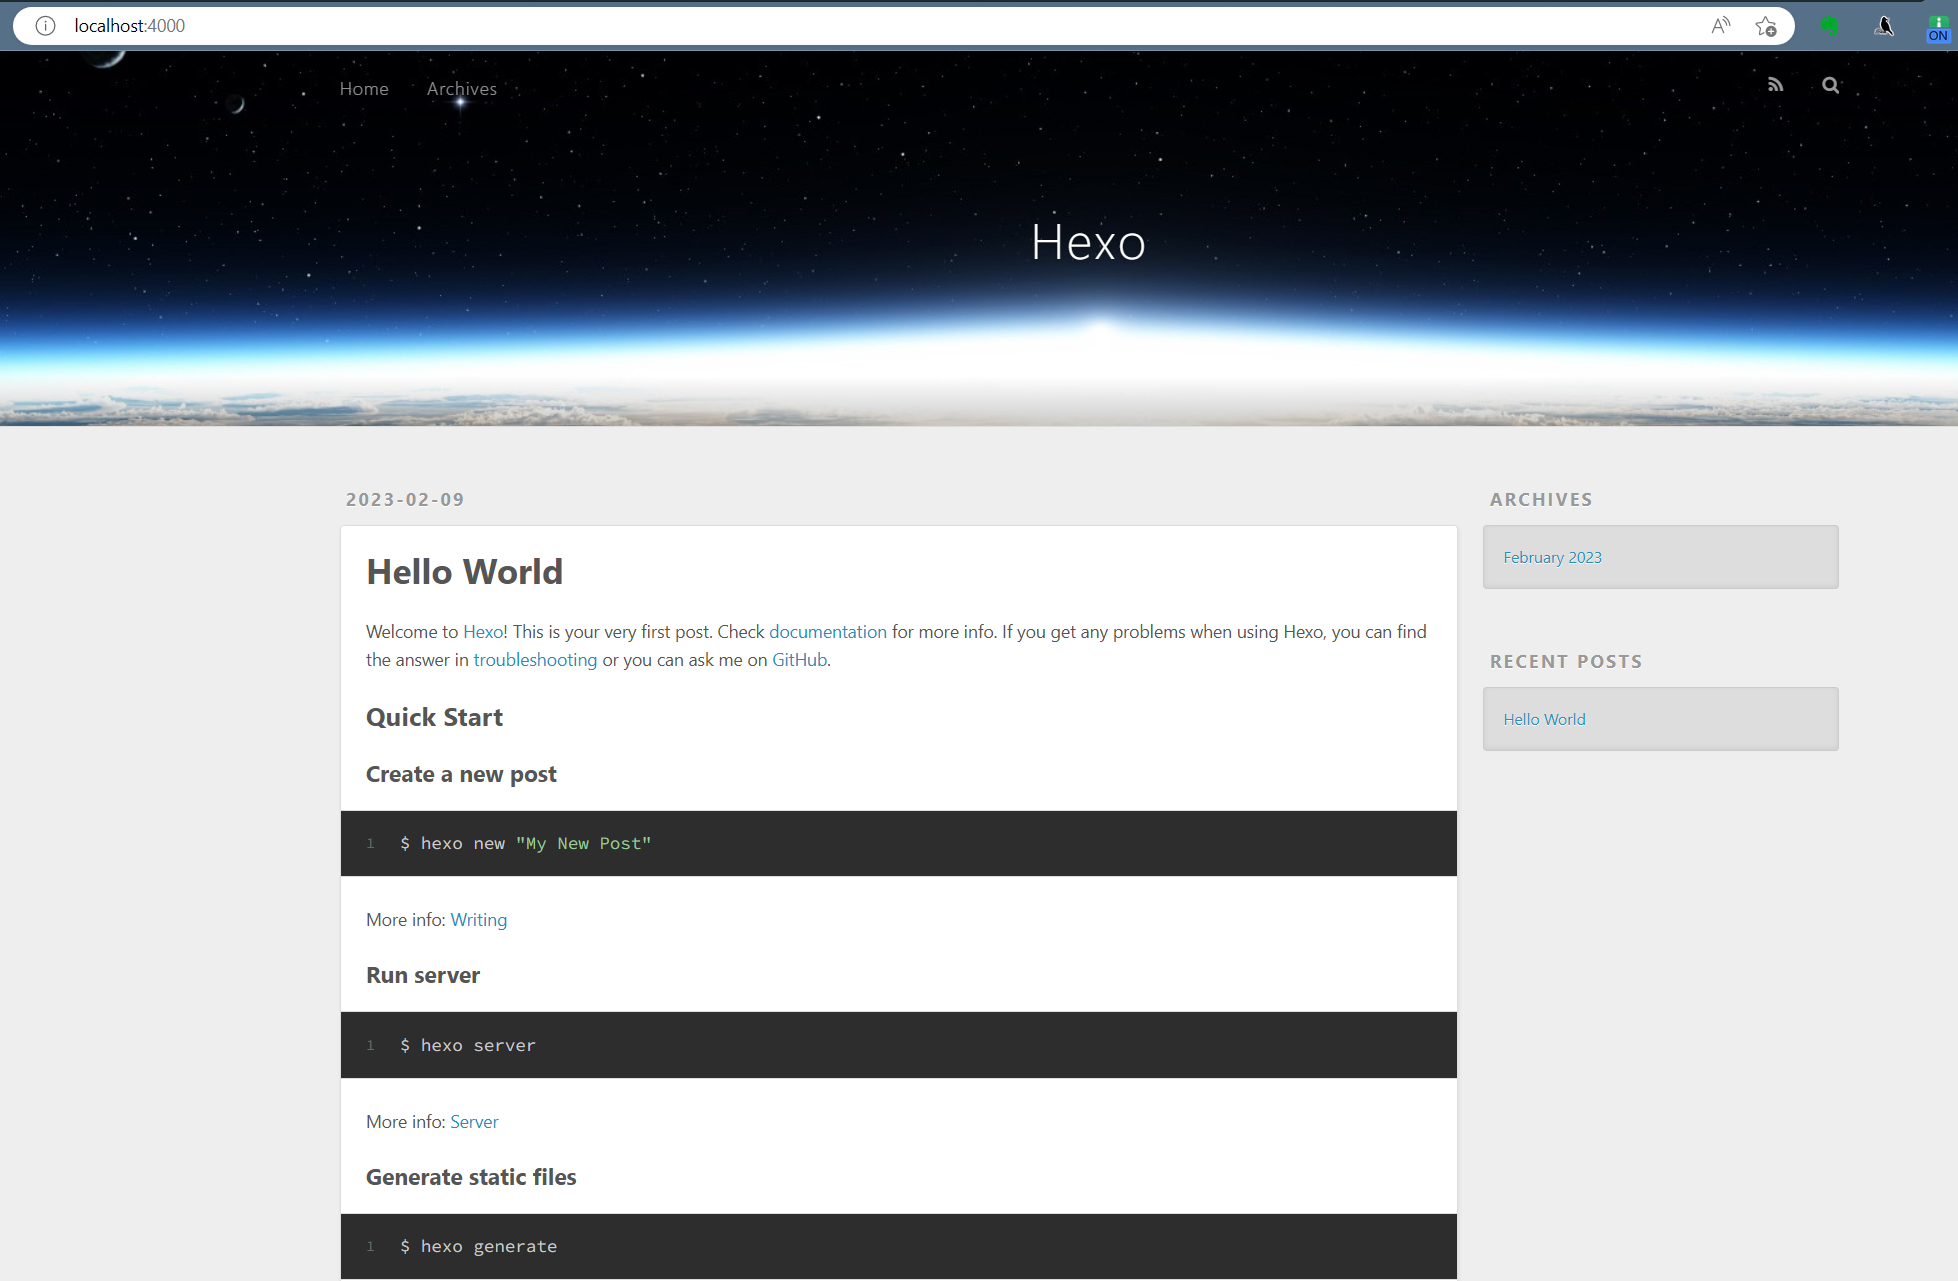Click the Hexo site title in banner
Screen dimensions: 1958x1281
(1088, 243)
